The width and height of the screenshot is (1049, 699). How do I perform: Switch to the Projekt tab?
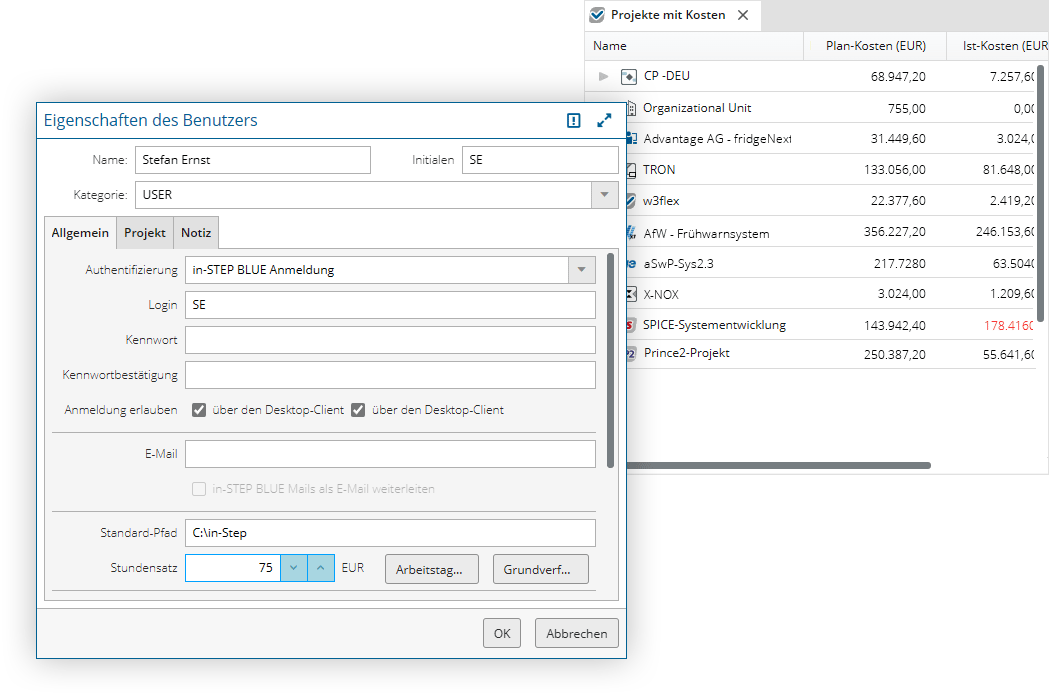(145, 232)
